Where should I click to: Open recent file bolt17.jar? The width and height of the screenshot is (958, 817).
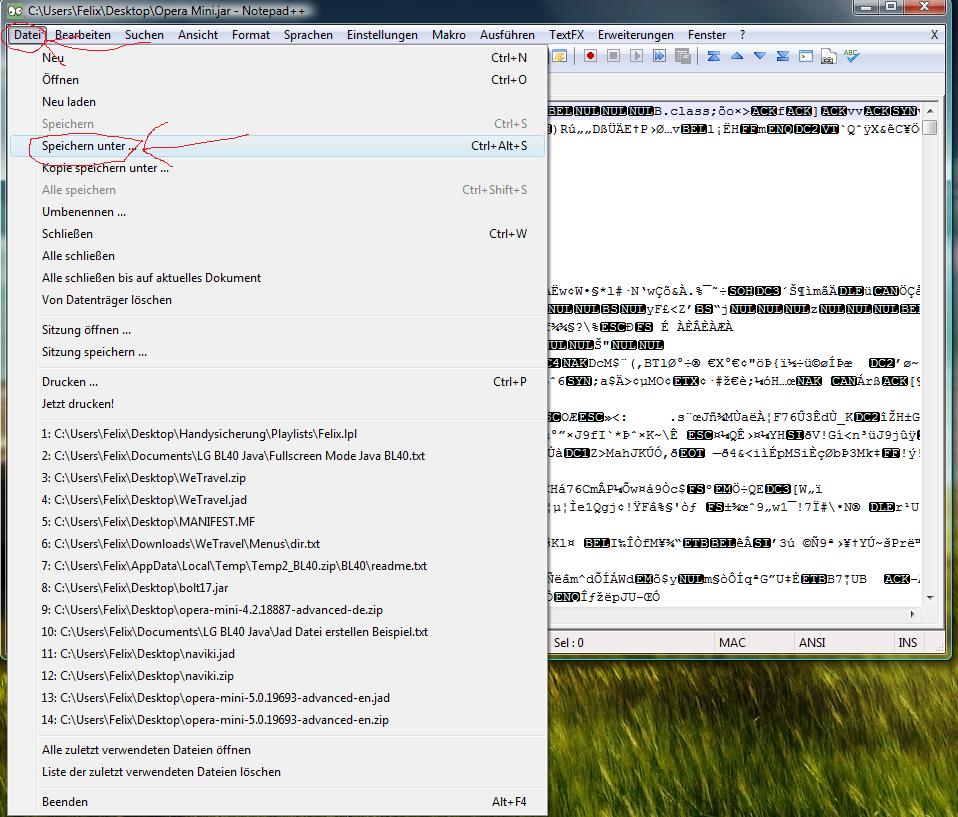click(278, 587)
